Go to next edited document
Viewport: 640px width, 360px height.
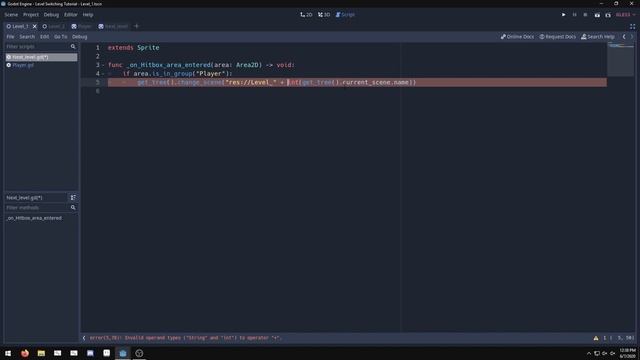[632, 37]
